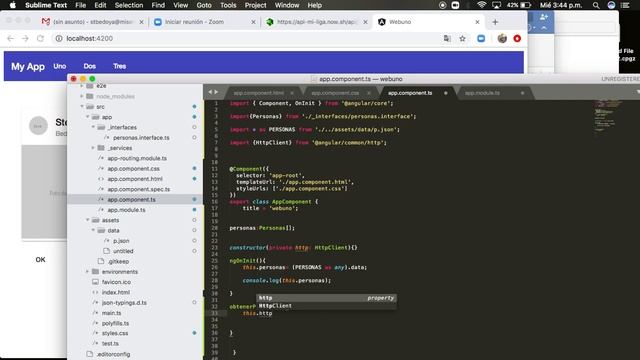Image resolution: width=640 pixels, height=360 pixels.
Task: Collapse the app folder
Action: click(88, 117)
